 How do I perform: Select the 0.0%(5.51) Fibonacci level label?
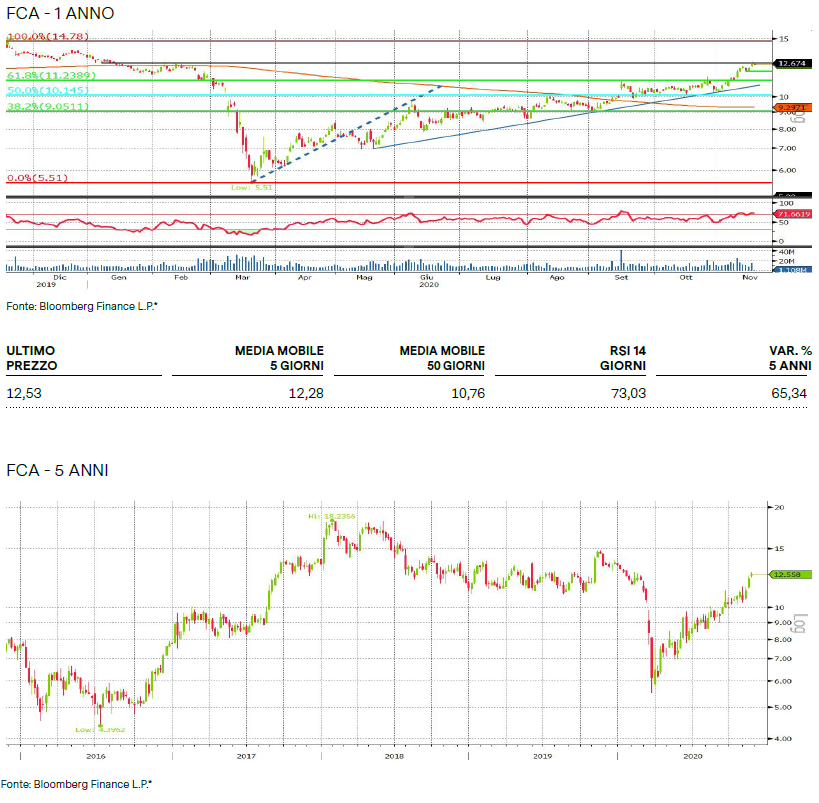37,178
